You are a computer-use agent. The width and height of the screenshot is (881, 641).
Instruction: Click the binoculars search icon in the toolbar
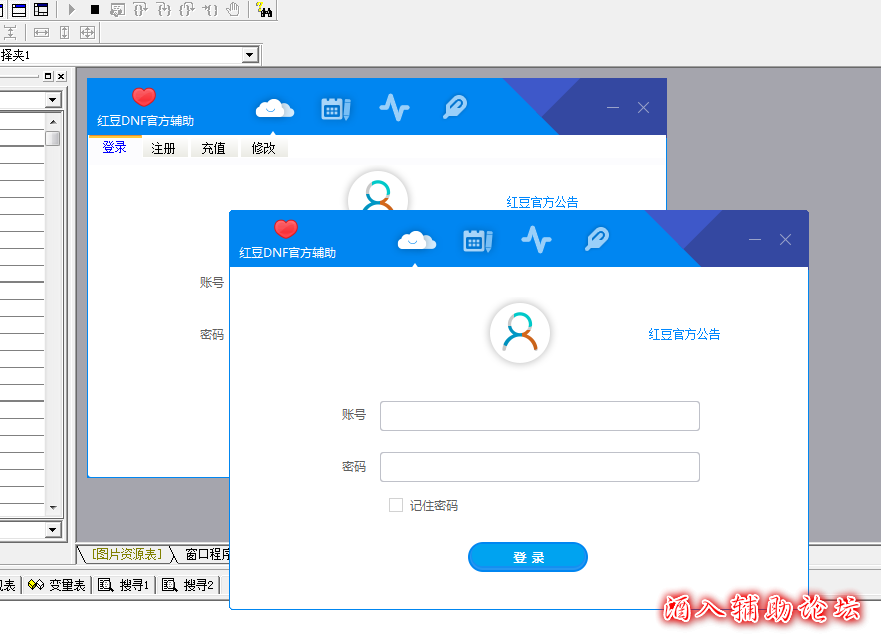(x=264, y=10)
